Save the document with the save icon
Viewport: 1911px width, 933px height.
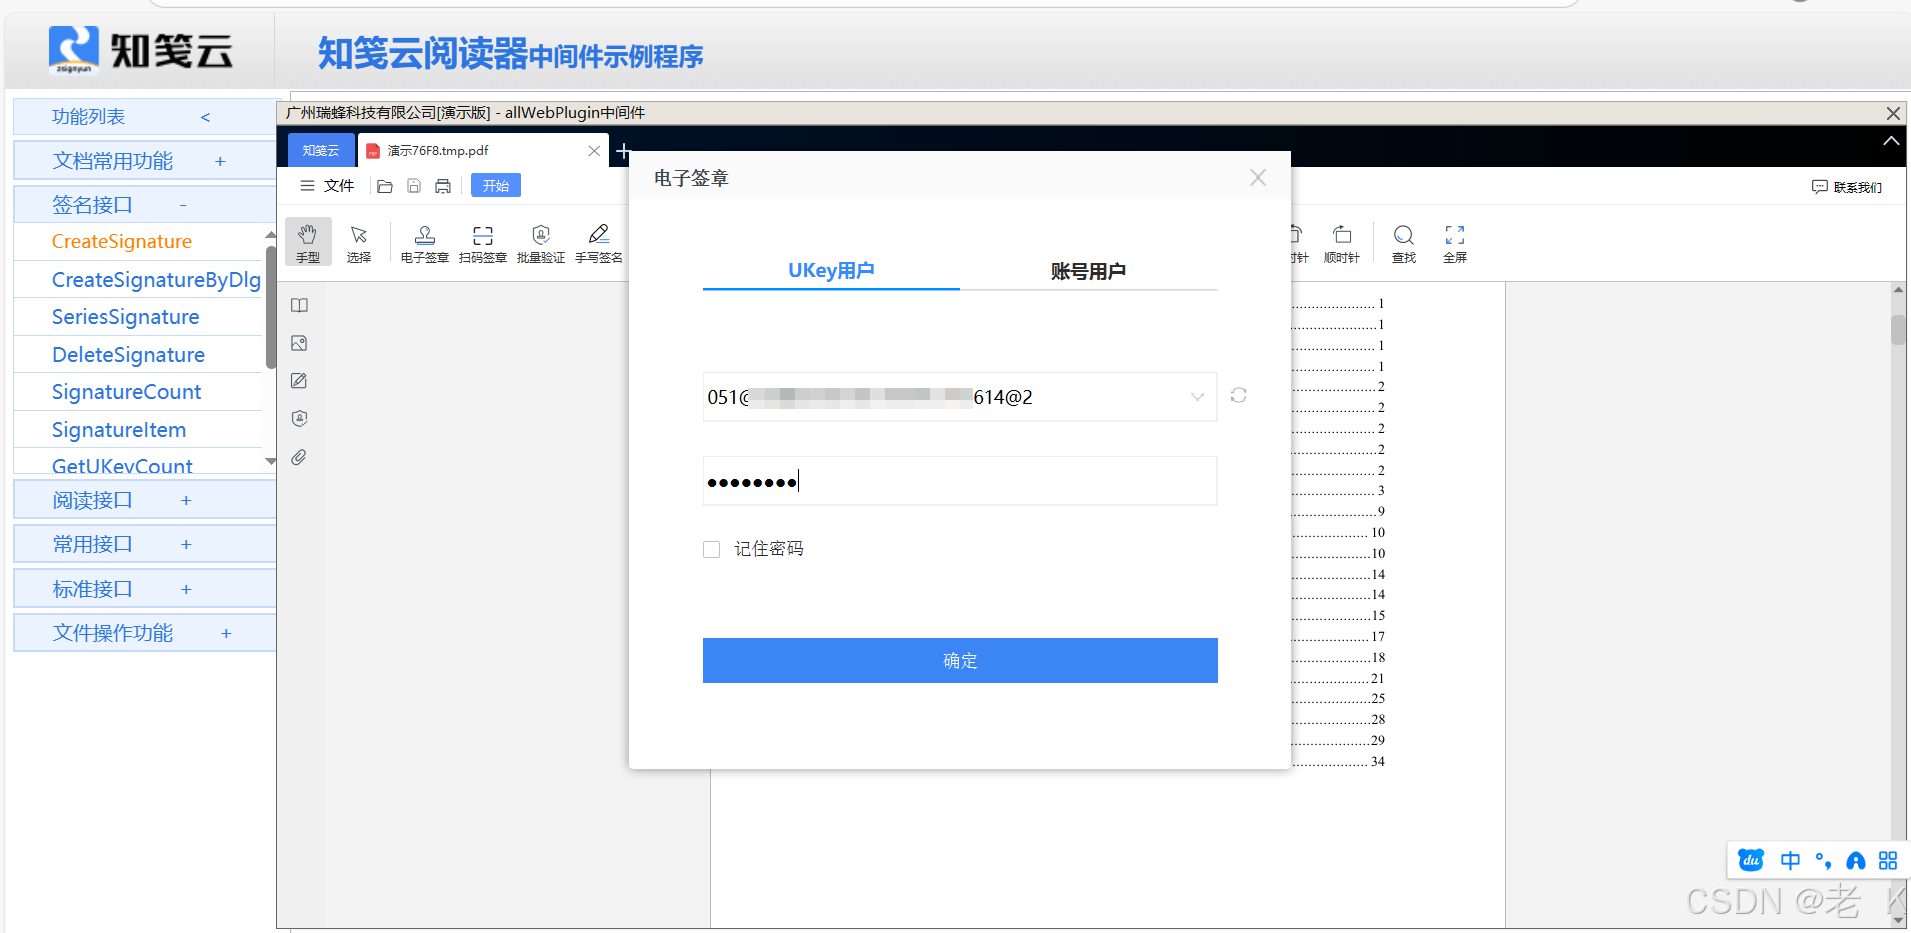coord(414,186)
